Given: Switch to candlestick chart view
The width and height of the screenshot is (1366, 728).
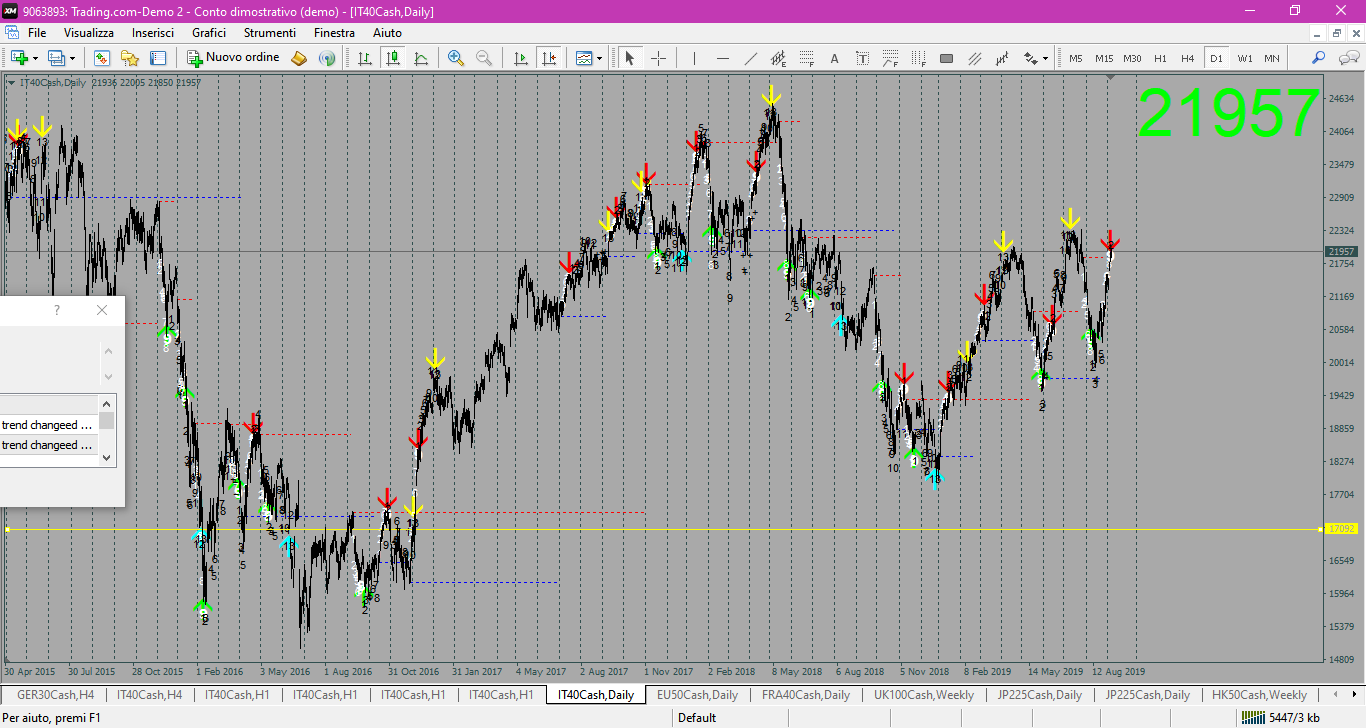Looking at the screenshot, I should coord(393,58).
